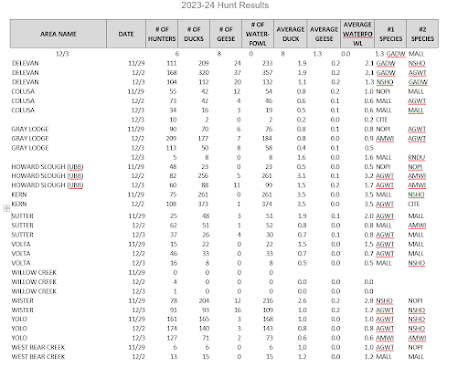
Task: Click NOPI #1 species in COLUSA 11/29 row
Action: click(x=383, y=91)
